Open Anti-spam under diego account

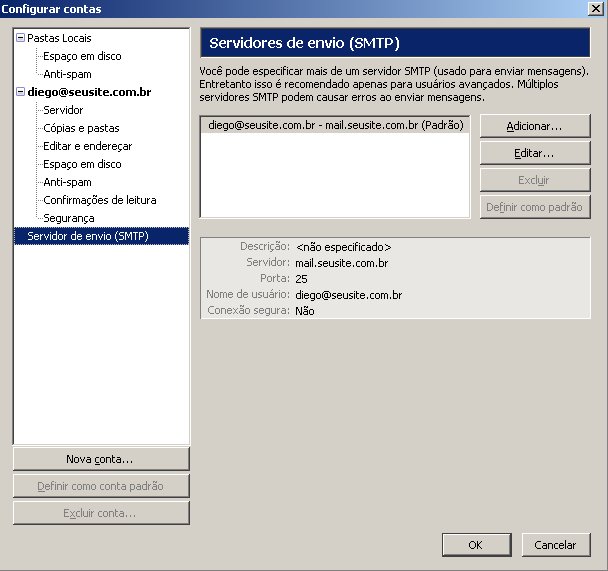[67, 182]
